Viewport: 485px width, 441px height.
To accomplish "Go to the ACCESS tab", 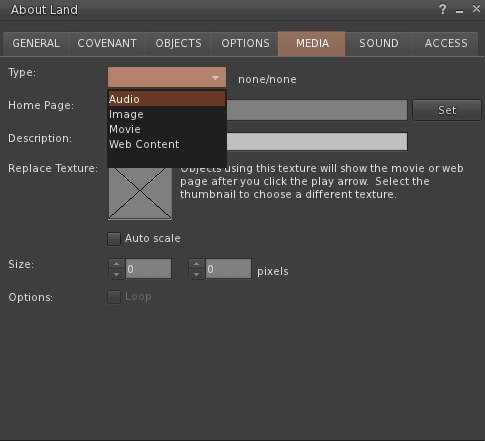I will click(446, 43).
